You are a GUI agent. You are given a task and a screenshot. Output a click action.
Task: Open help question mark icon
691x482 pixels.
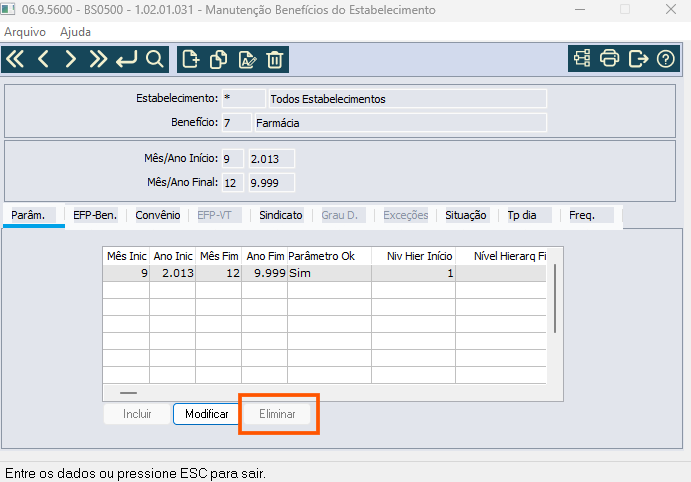click(665, 59)
